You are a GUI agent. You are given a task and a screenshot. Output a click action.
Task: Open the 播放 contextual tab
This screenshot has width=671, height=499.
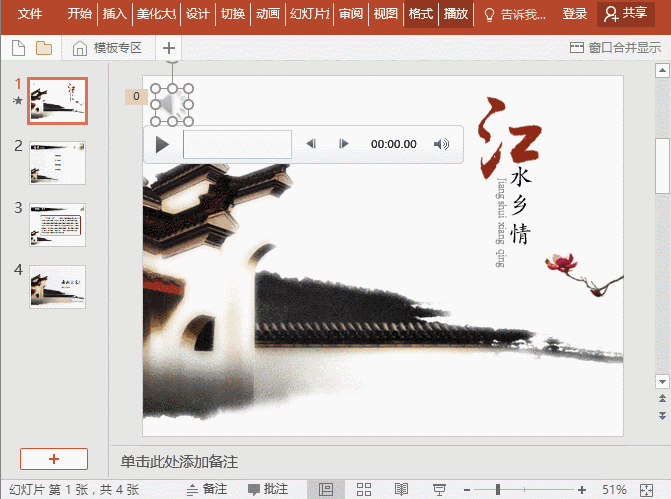[456, 14]
